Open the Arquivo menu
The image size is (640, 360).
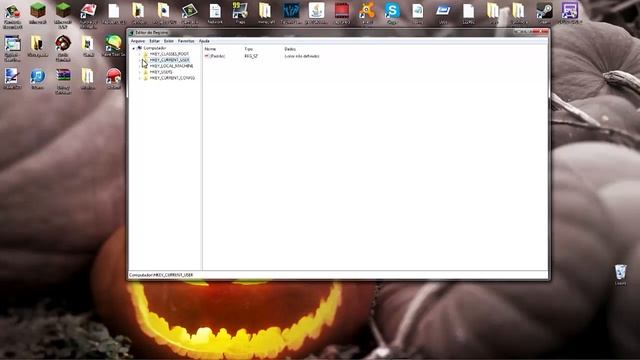click(138, 41)
